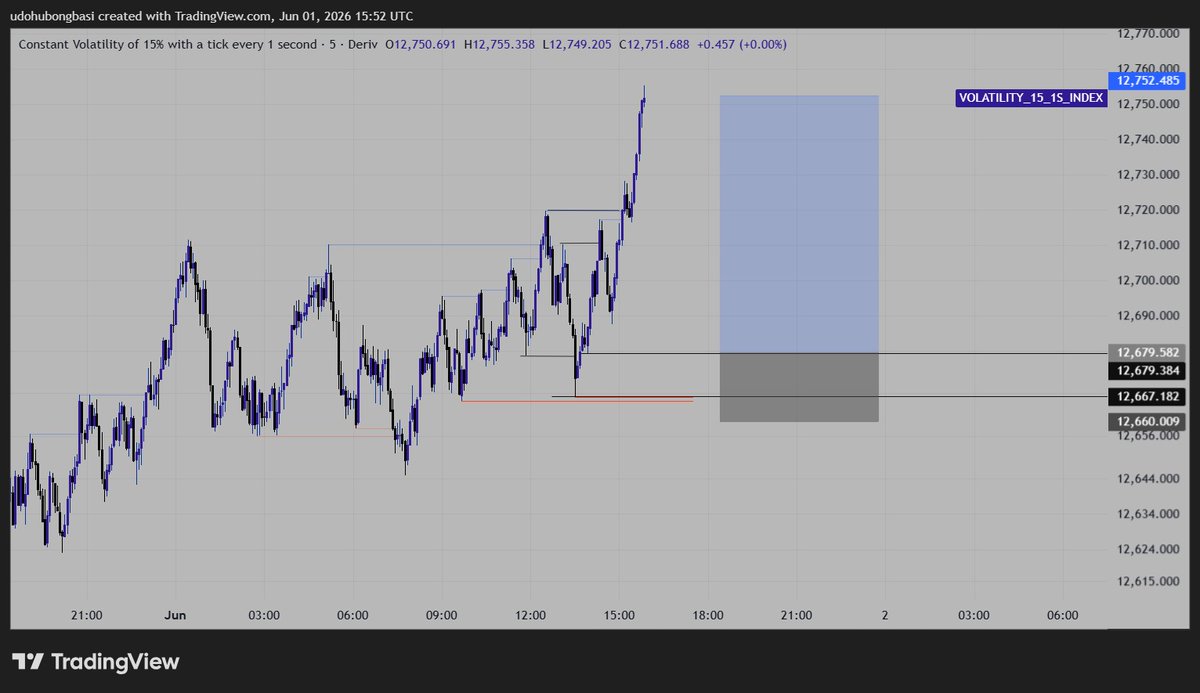Click the 09:00 time axis label

pos(442,615)
